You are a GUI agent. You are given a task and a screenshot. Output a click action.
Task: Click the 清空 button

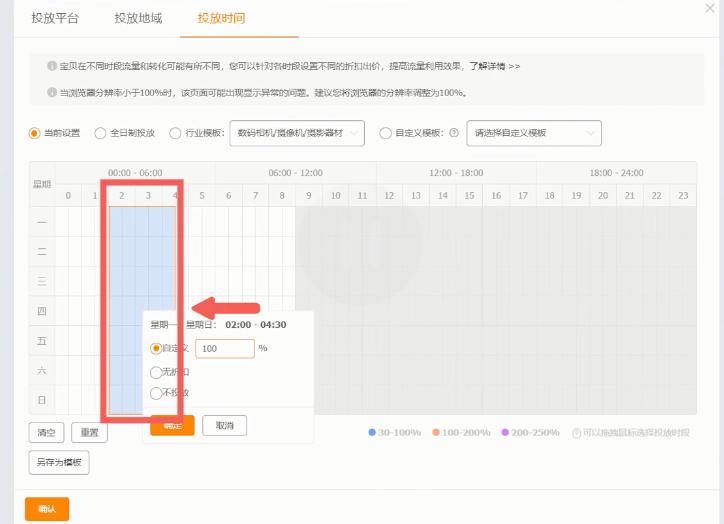pyautogui.click(x=46, y=433)
